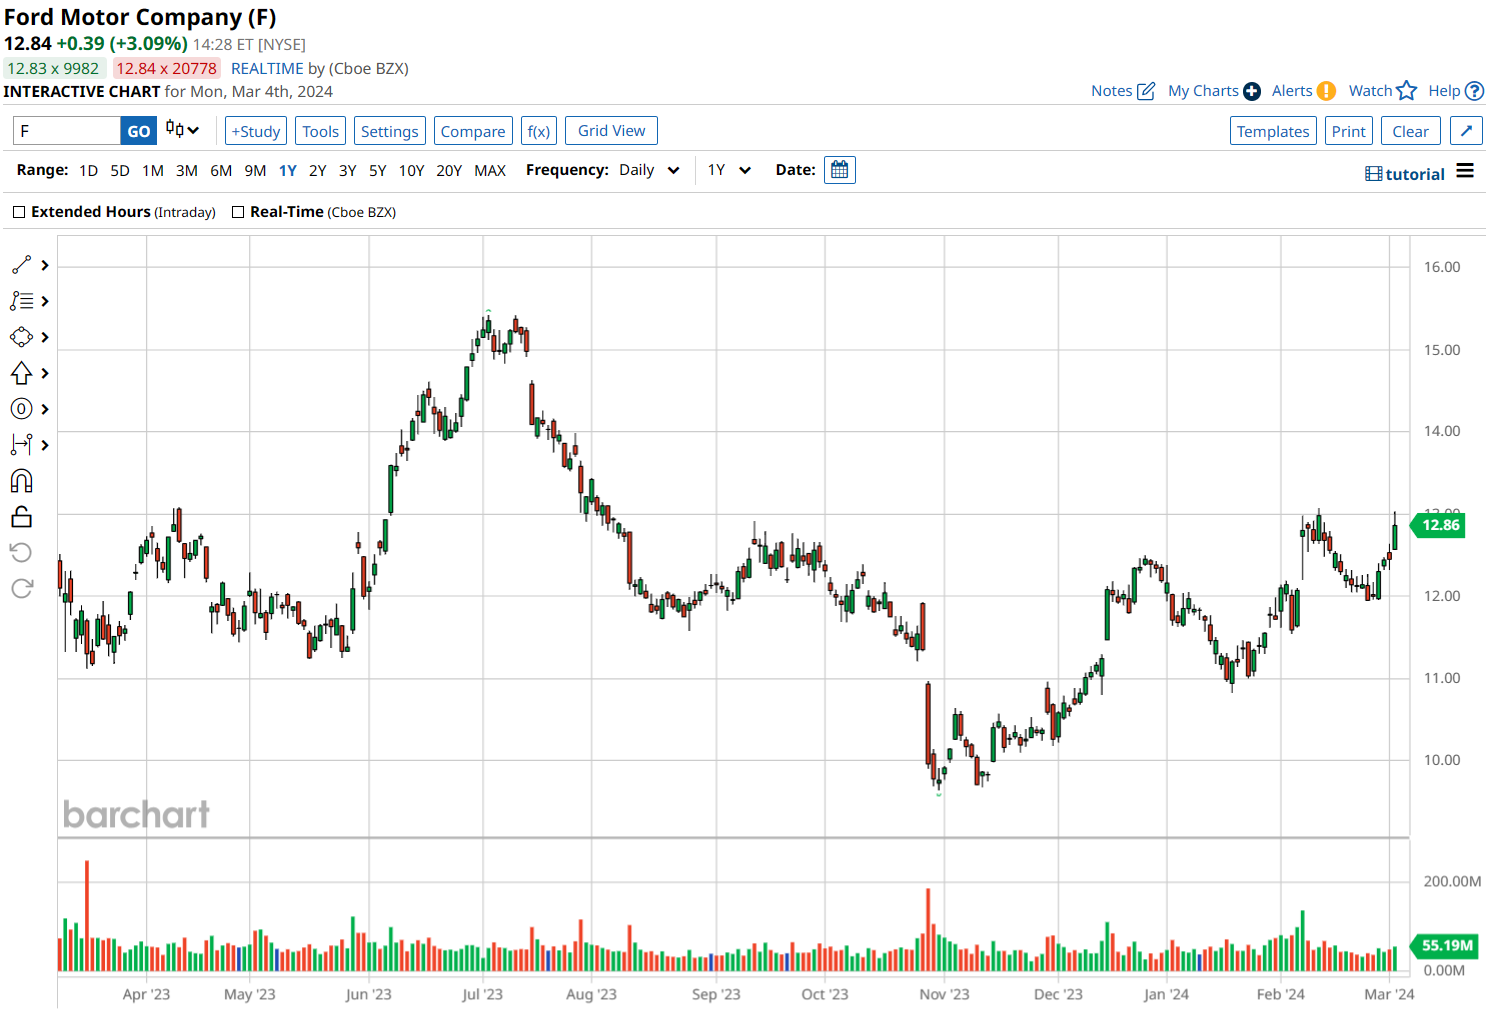
Task: Set range to 9M
Action: point(255,171)
